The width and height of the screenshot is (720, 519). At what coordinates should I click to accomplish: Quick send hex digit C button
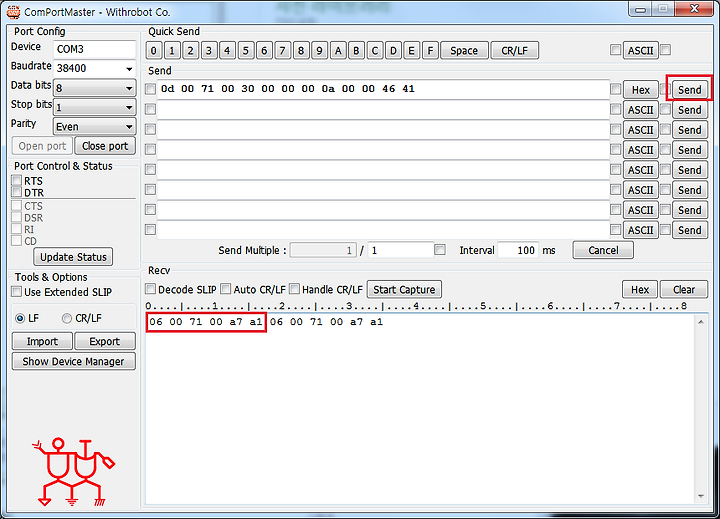375,51
